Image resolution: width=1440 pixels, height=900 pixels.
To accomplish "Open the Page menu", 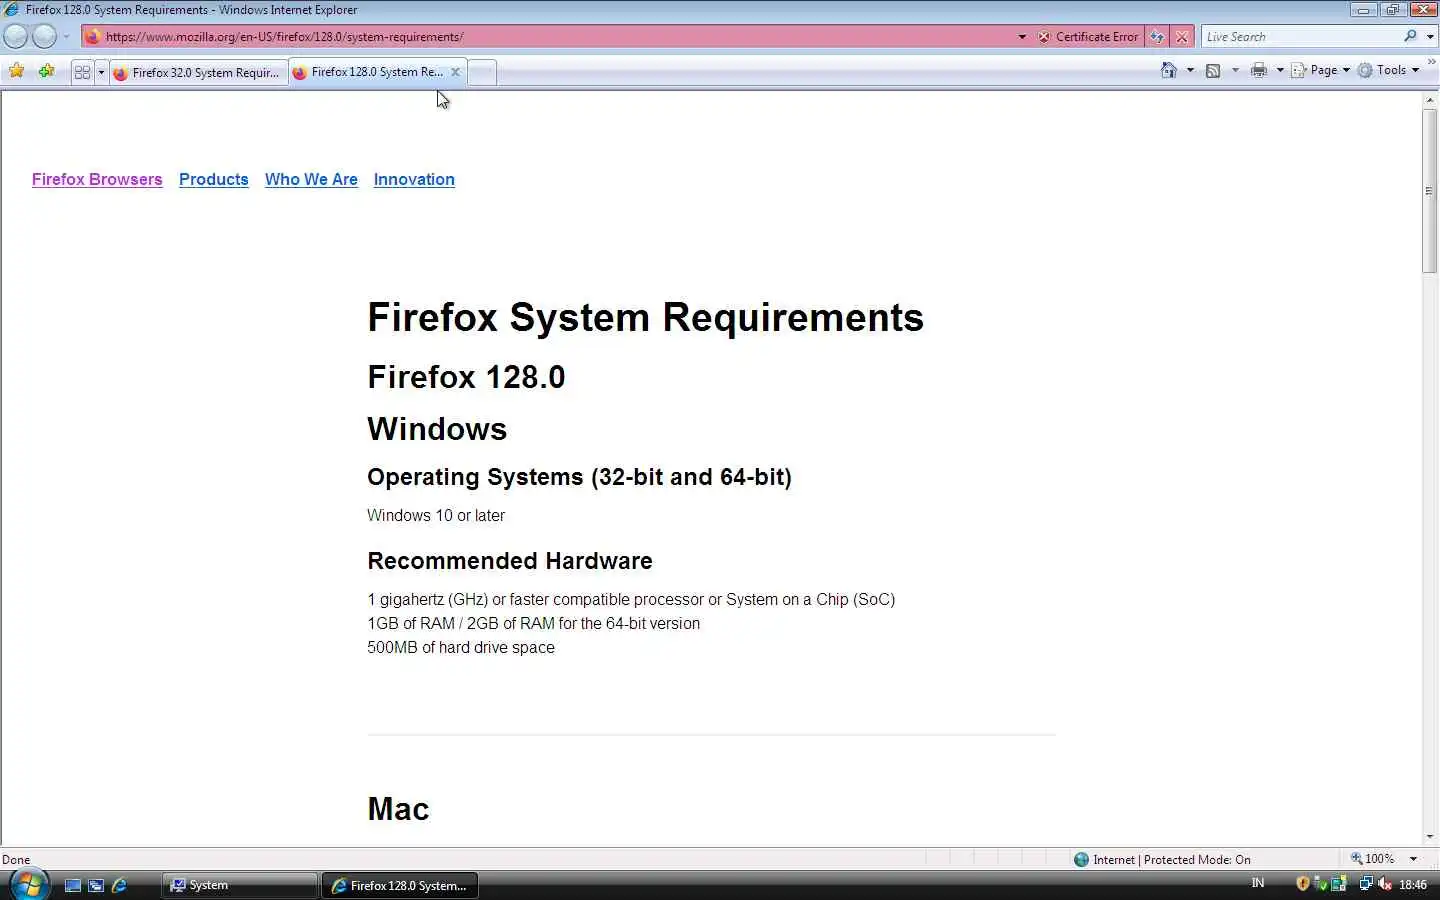I will pos(1320,70).
